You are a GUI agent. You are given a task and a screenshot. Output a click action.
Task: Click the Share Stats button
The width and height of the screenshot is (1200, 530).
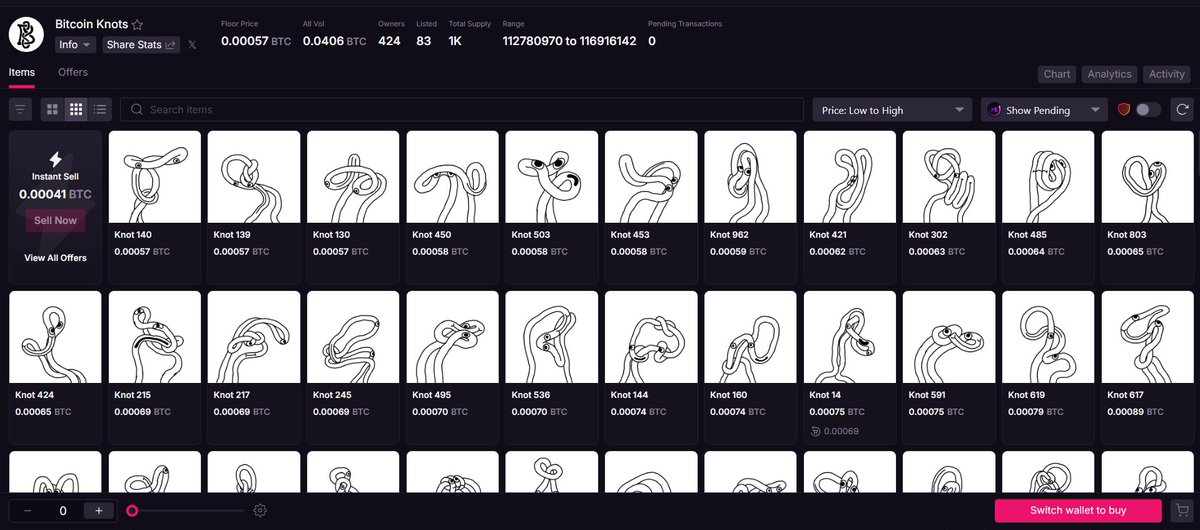(x=141, y=45)
